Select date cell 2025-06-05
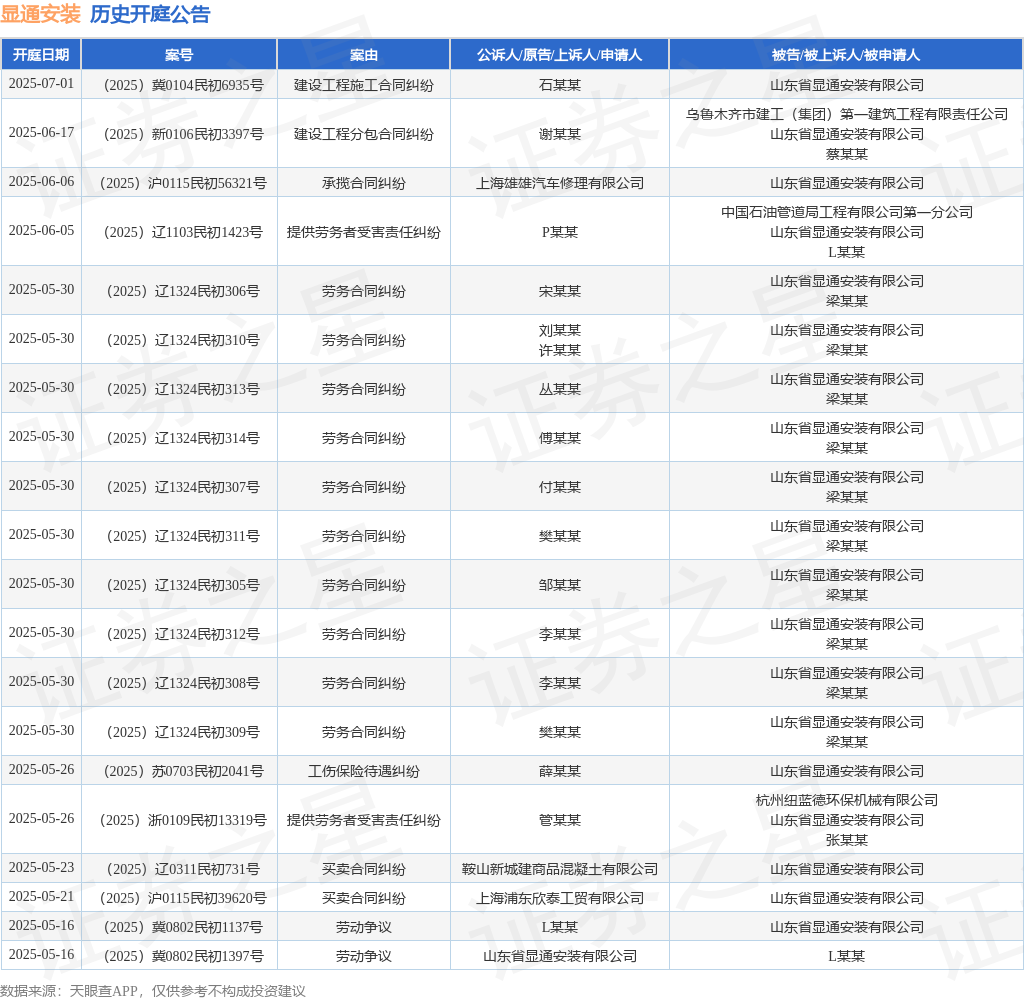The width and height of the screenshot is (1024, 1000). coord(41,231)
